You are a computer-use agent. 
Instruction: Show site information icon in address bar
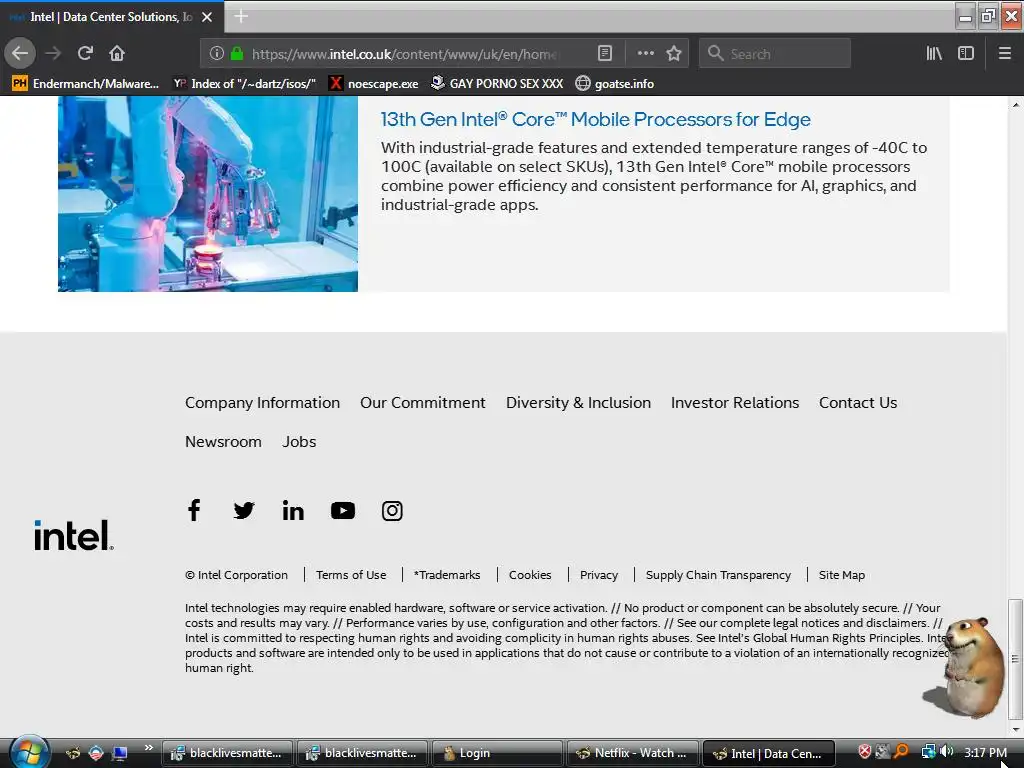pyautogui.click(x=217, y=54)
